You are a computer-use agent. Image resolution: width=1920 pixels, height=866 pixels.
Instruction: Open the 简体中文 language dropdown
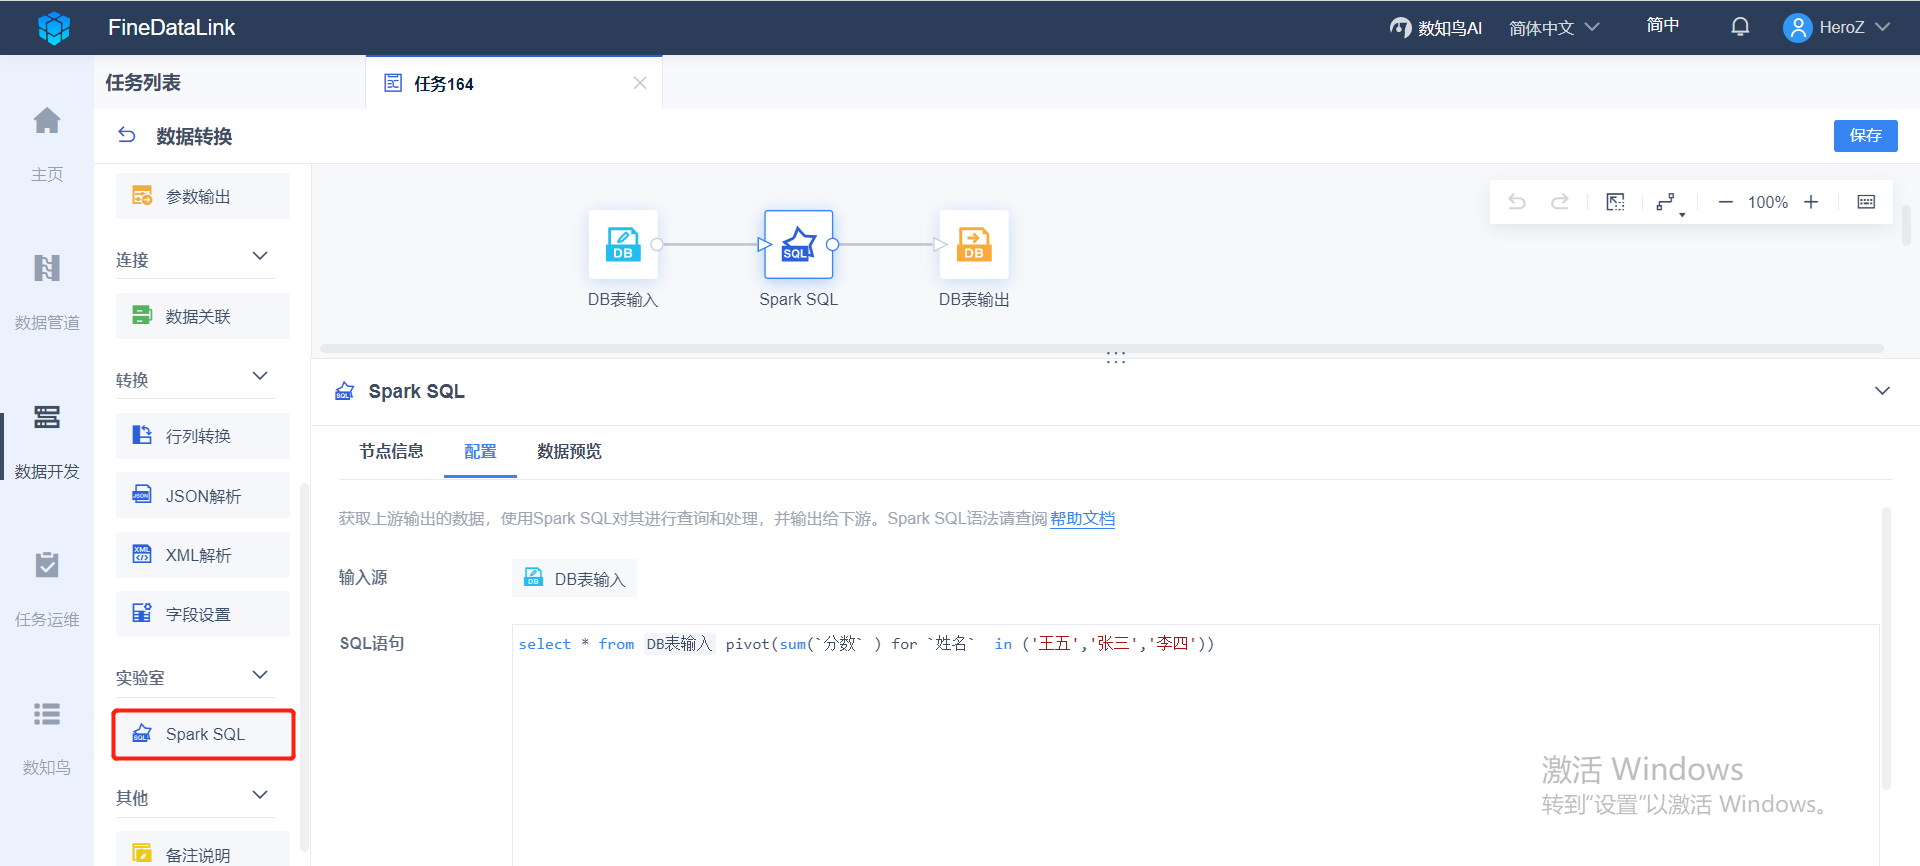pos(1554,28)
